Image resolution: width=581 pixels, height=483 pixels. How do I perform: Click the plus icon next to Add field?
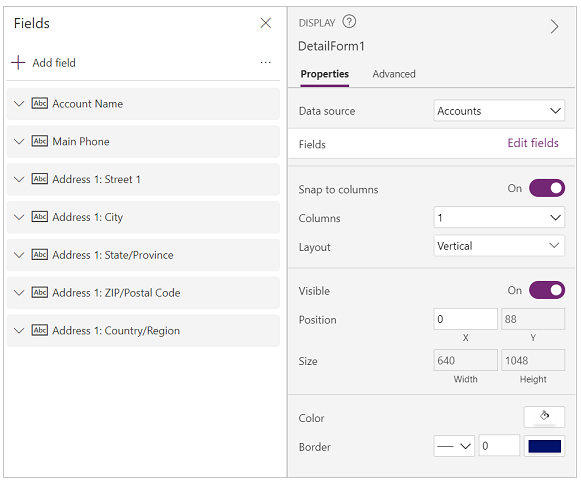point(18,63)
